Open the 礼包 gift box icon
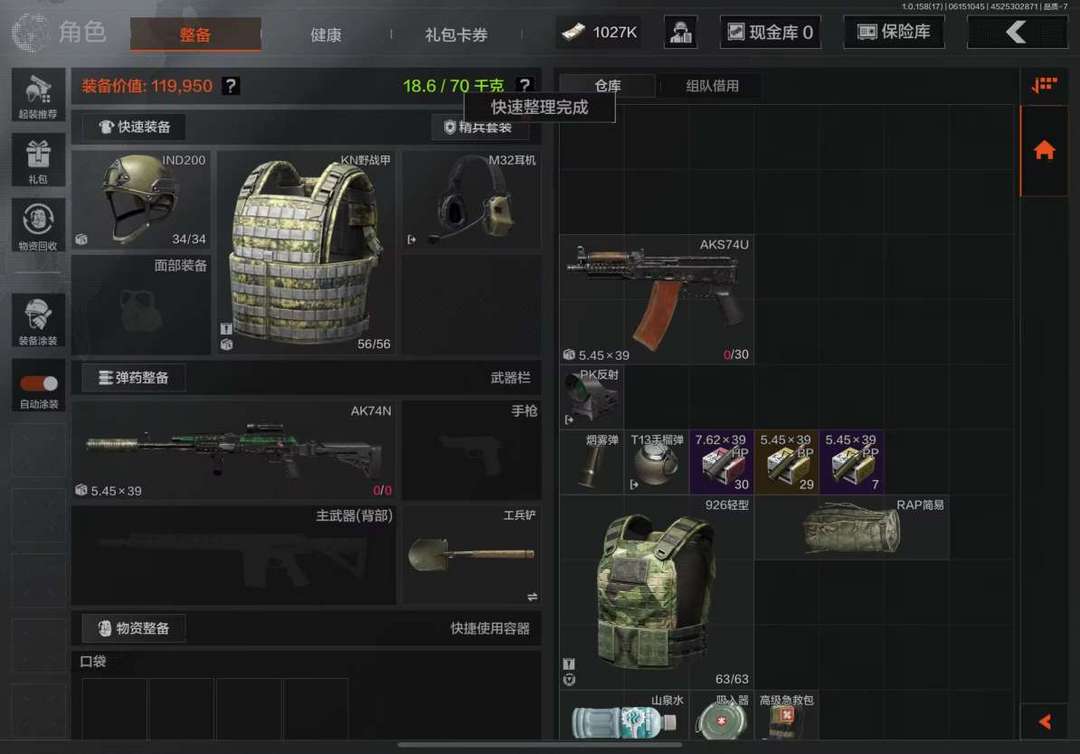Image resolution: width=1080 pixels, height=754 pixels. coord(39,160)
